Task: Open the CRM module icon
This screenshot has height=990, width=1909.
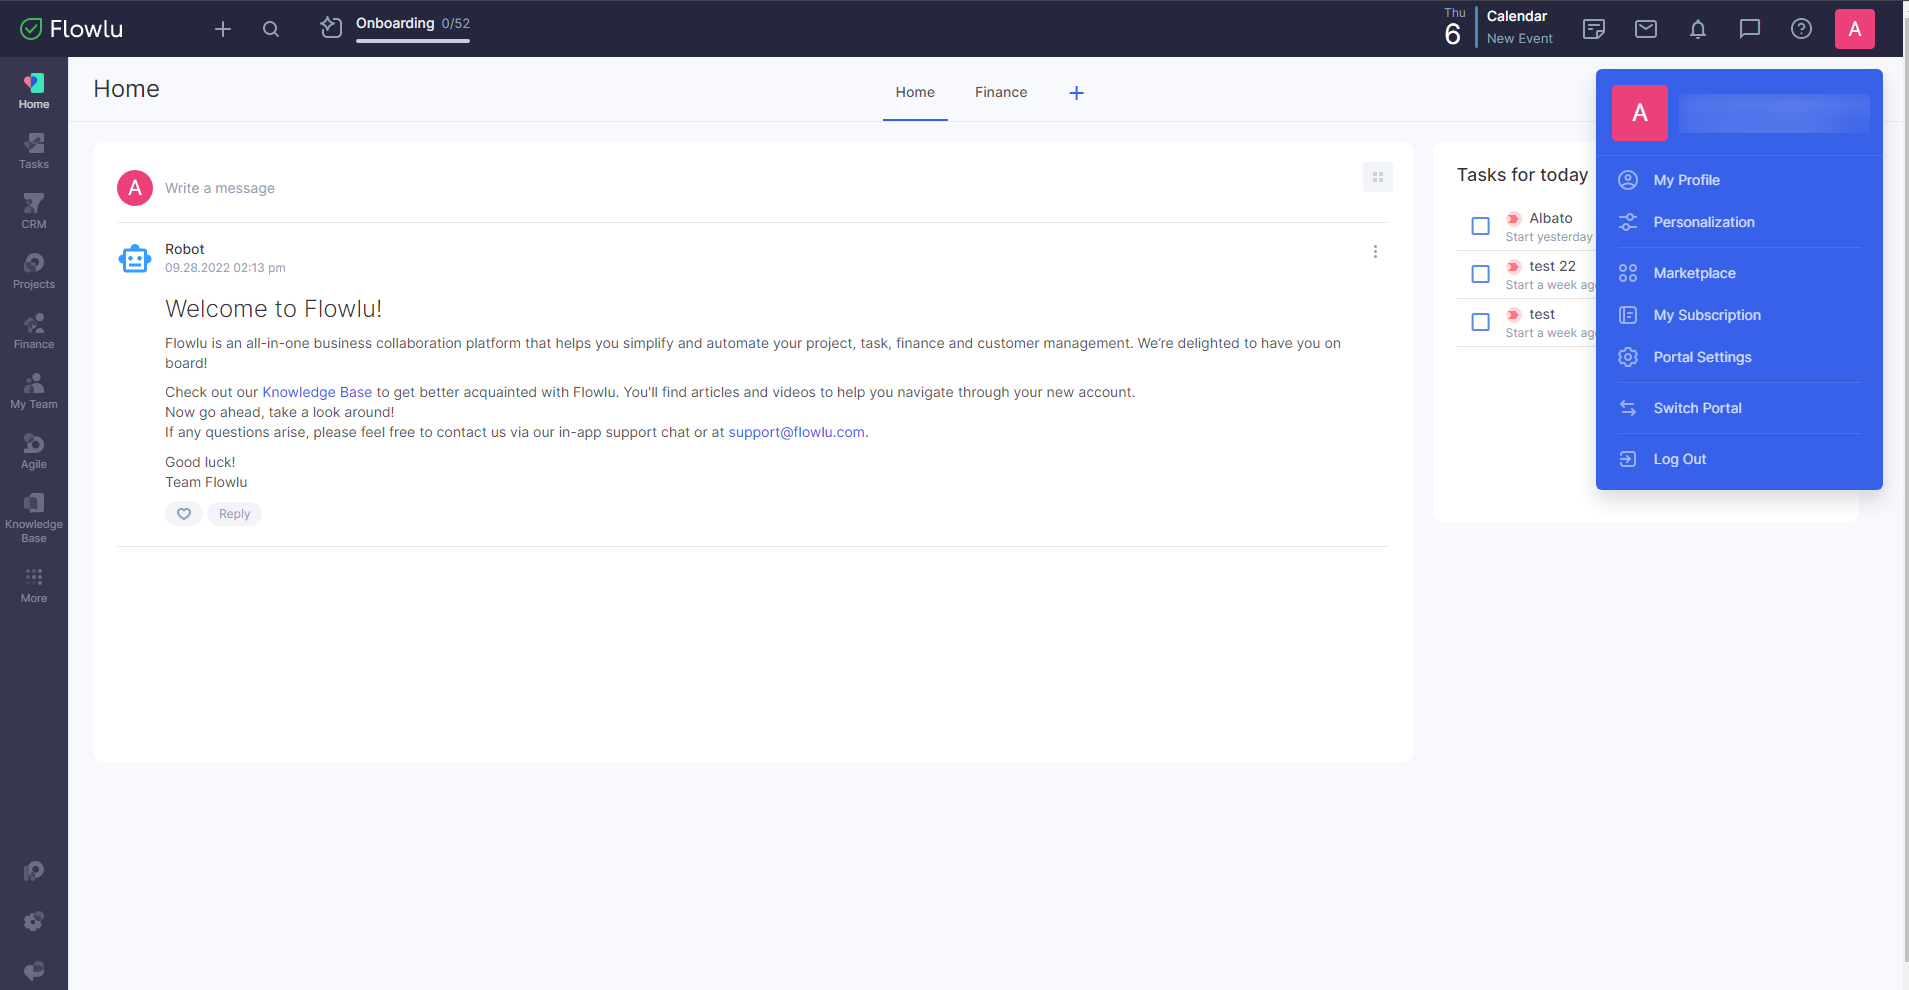Action: click(x=34, y=210)
